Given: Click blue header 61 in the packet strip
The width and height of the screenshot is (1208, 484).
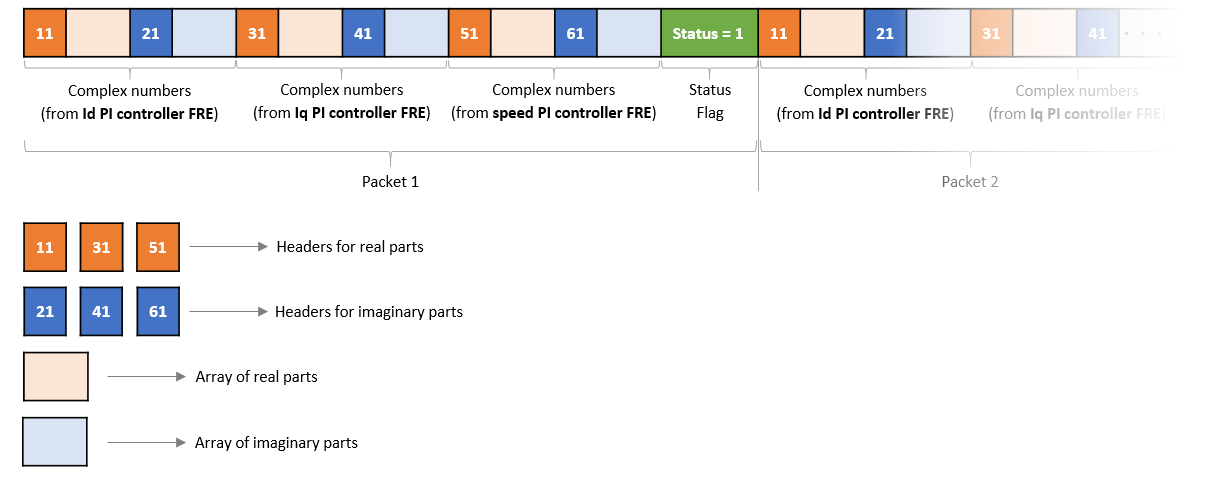Looking at the screenshot, I should pyautogui.click(x=575, y=33).
